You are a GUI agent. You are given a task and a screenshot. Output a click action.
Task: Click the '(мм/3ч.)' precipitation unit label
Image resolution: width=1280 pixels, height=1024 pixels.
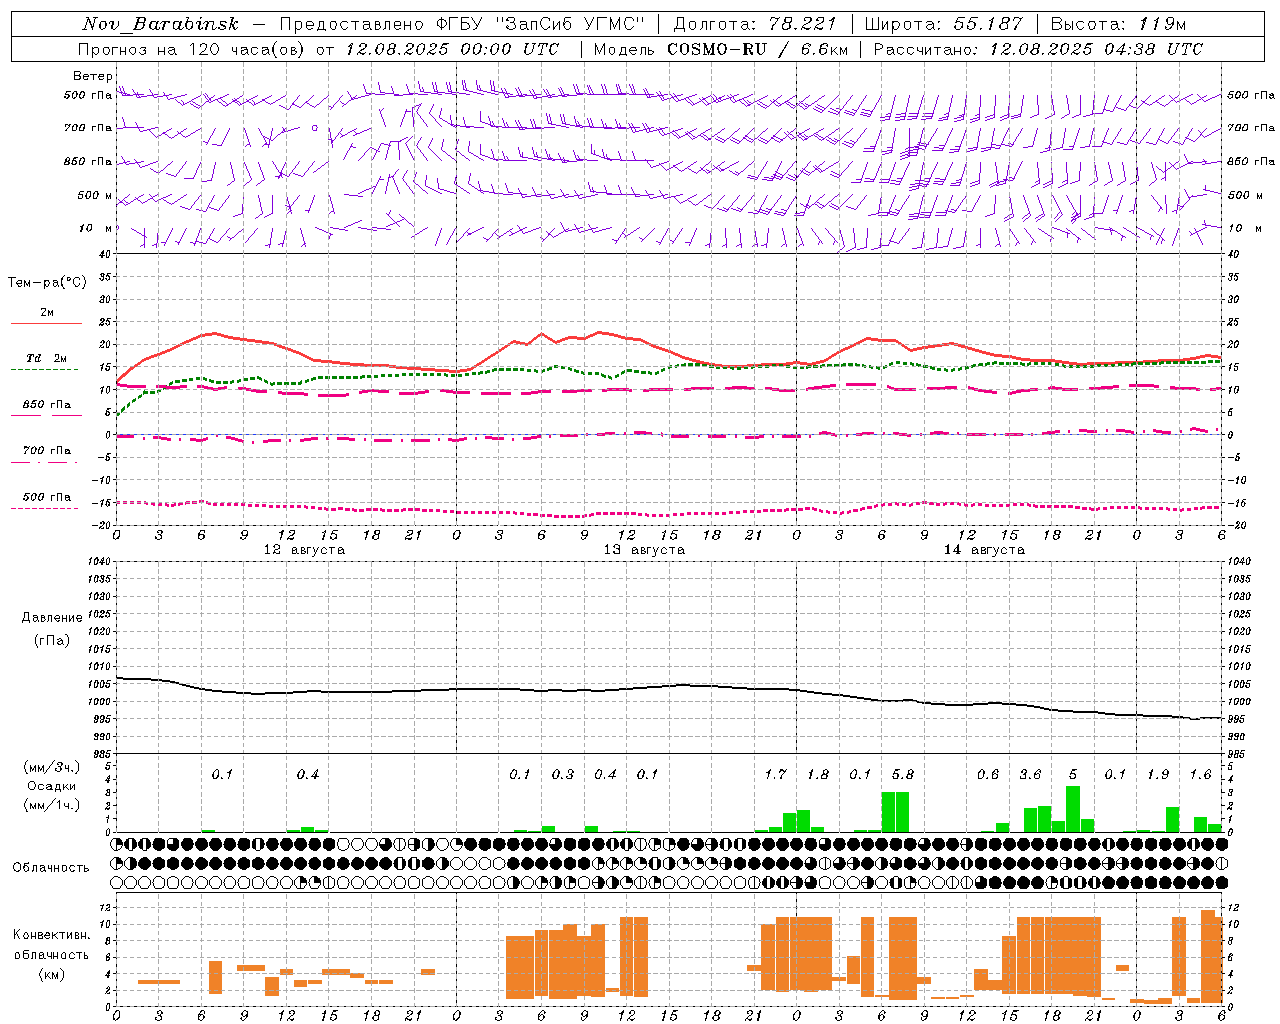click(51, 767)
